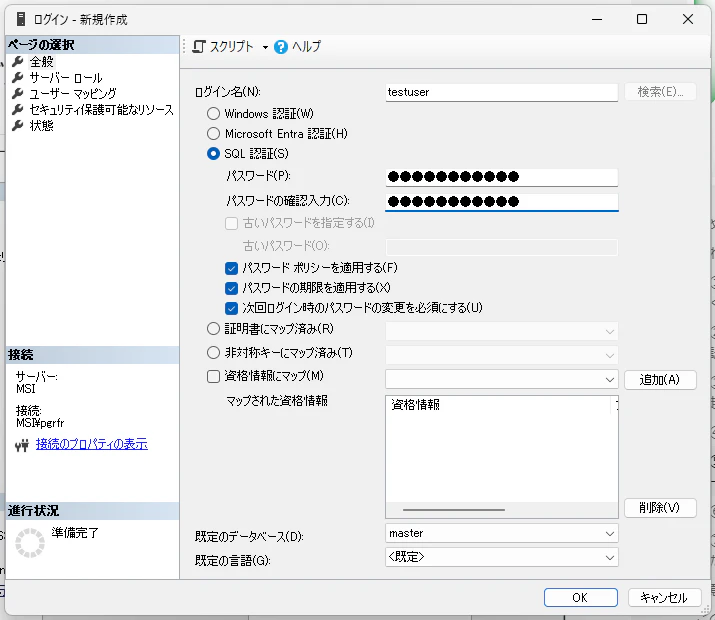Toggle パスワード ポリシーを適用する(F) checkbox
Screen dimensions: 715x620
click(x=231, y=268)
